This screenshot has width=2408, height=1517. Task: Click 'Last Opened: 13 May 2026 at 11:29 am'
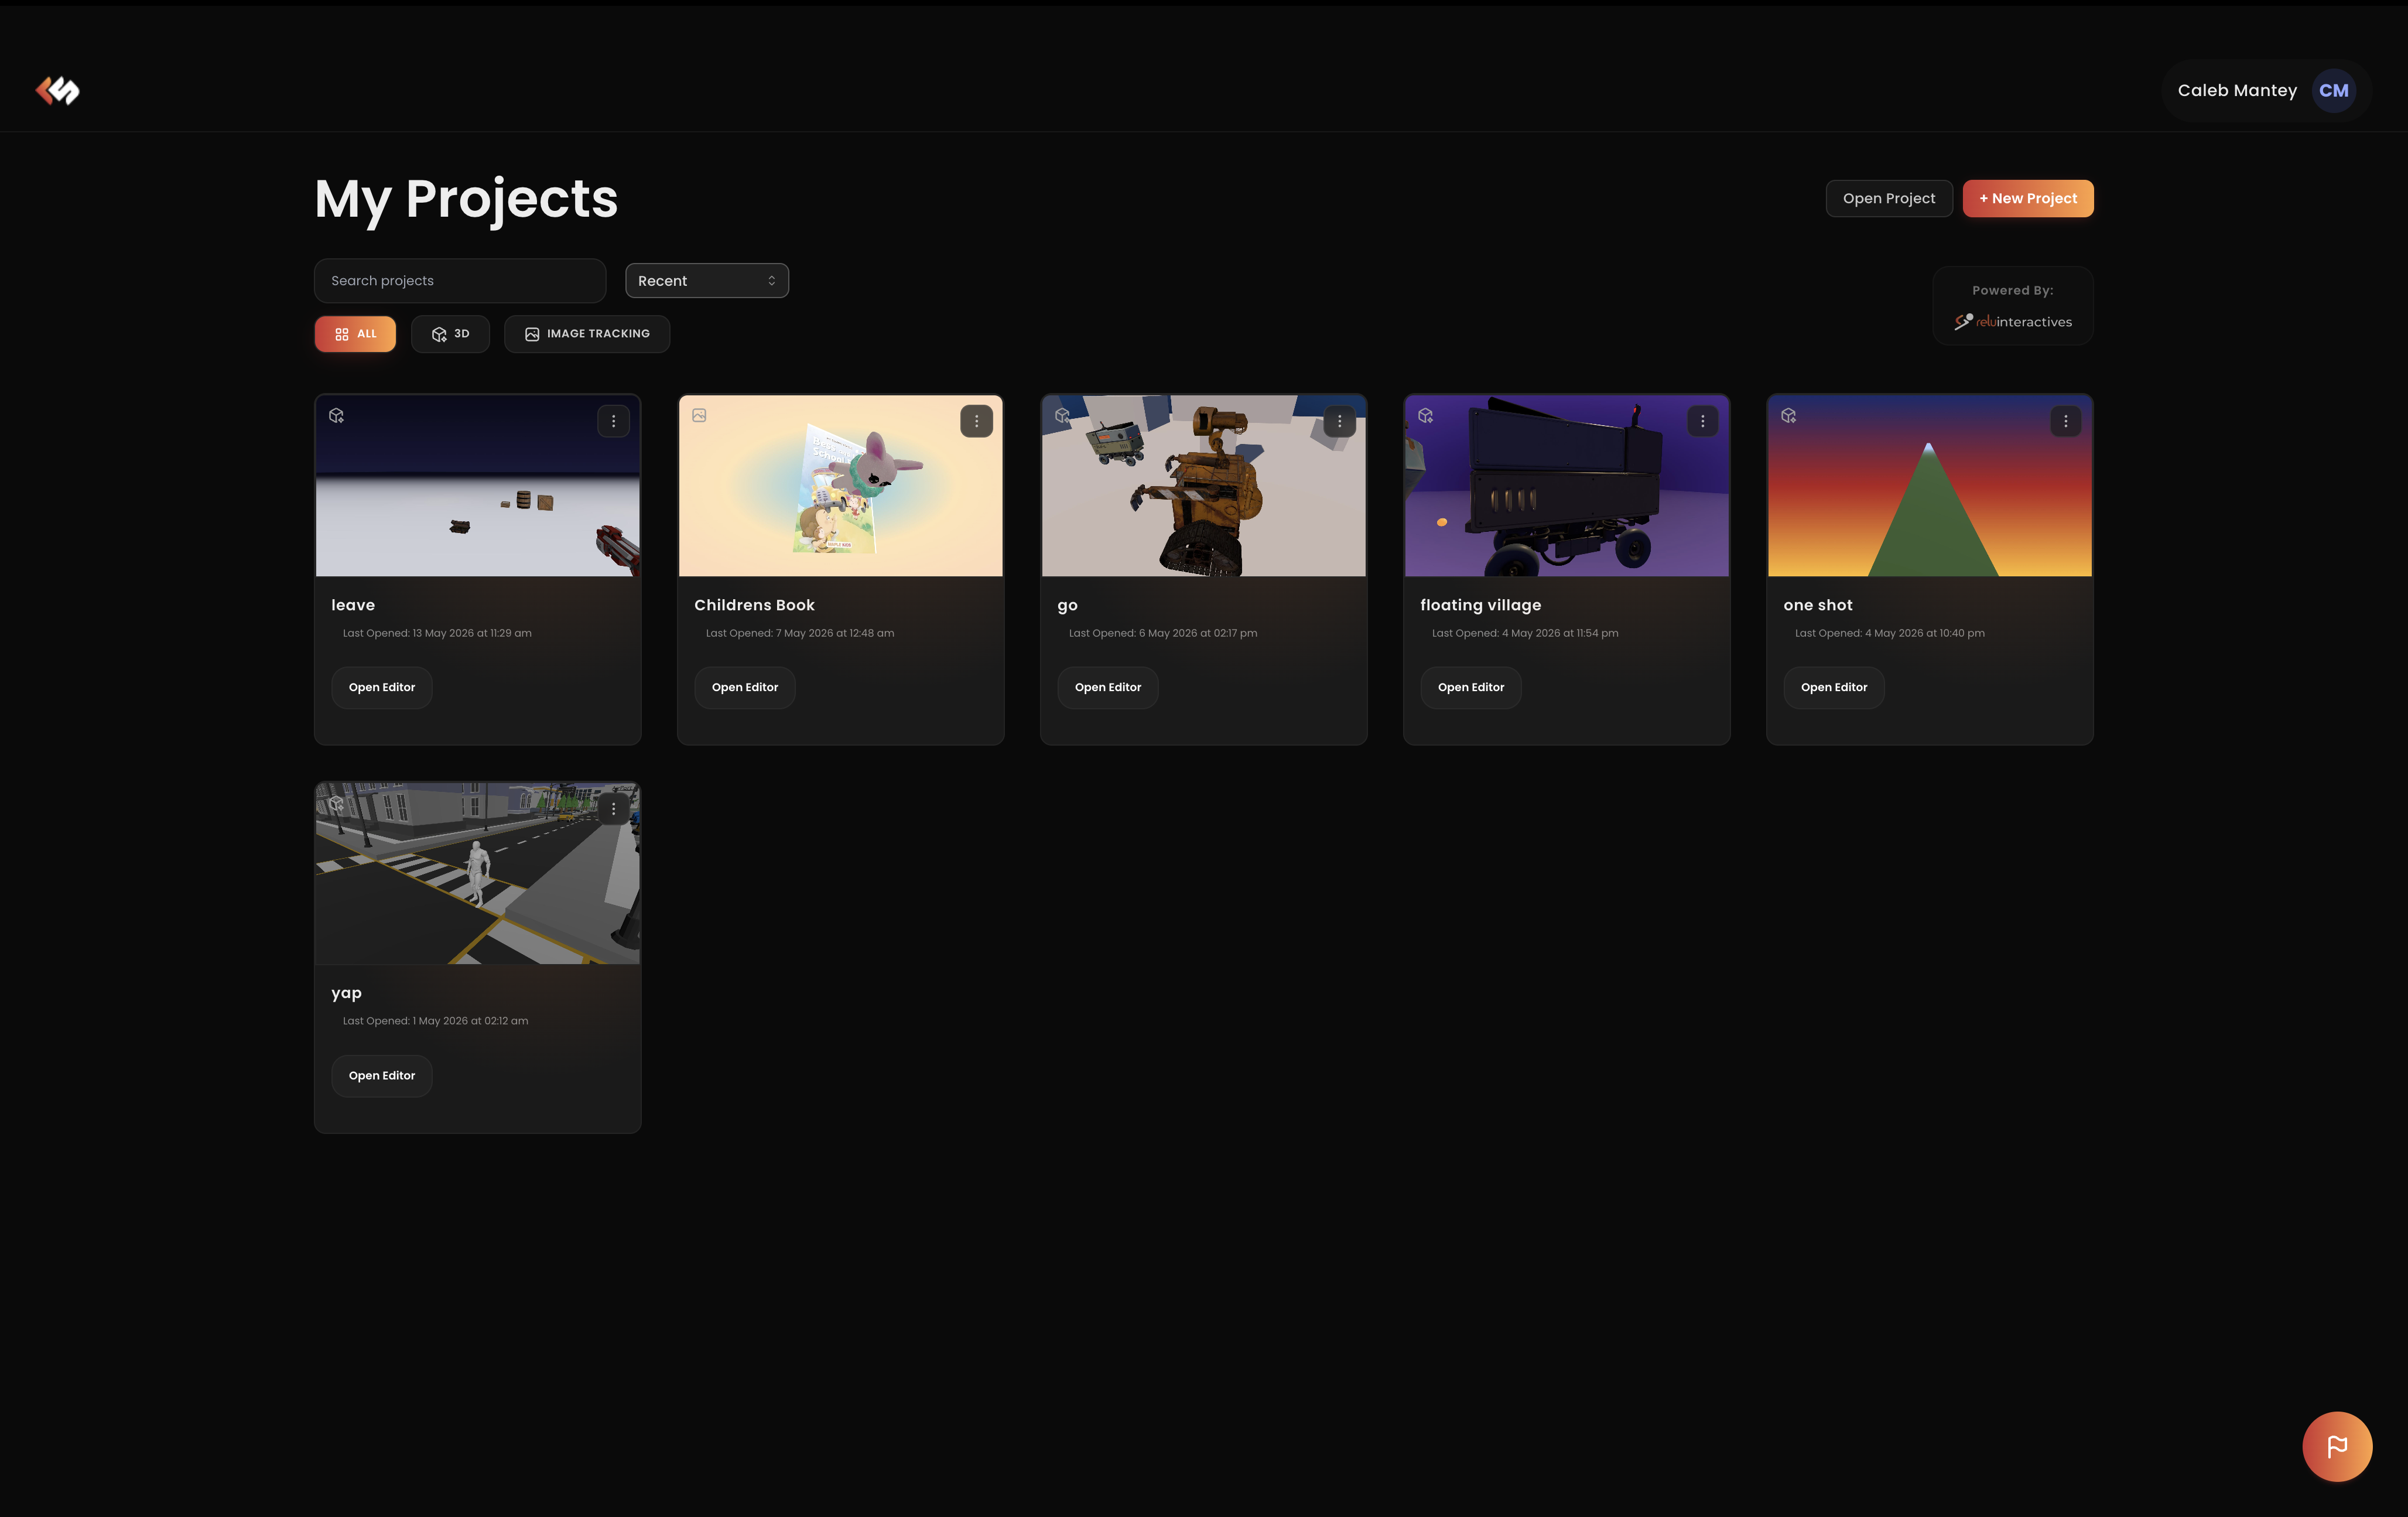pyautogui.click(x=437, y=633)
